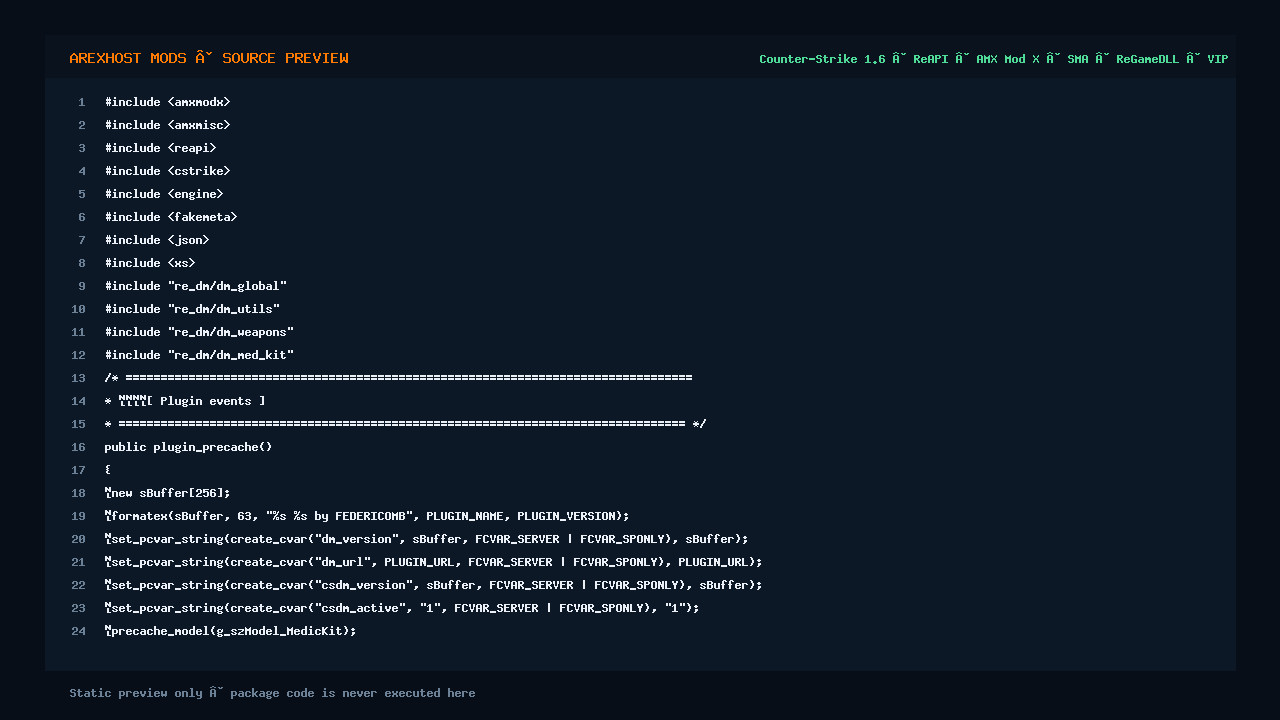Click the AREXHOST MODS SOURCE PREVIEW title

[209, 58]
